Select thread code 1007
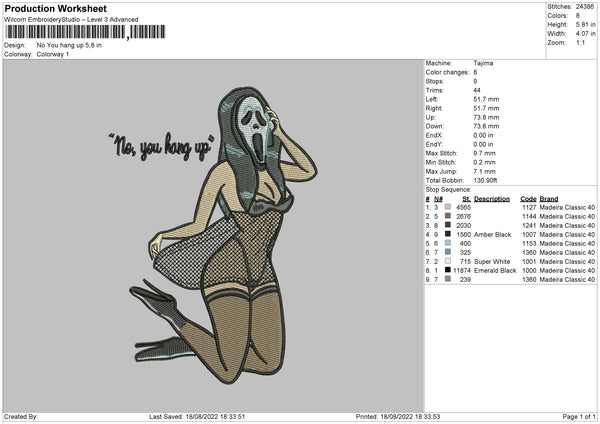This screenshot has width=600, height=424. click(x=529, y=235)
